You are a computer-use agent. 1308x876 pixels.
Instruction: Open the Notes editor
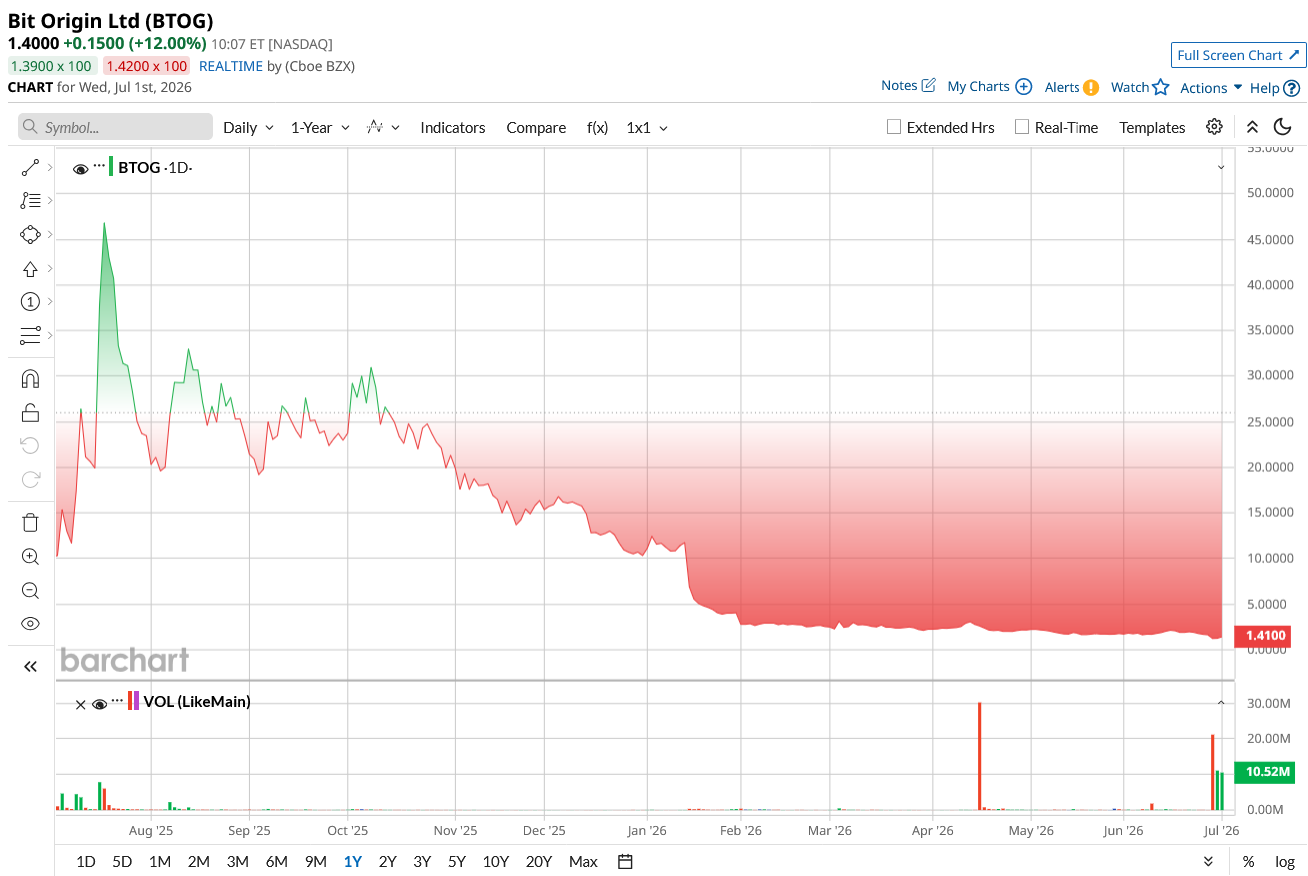click(x=908, y=86)
